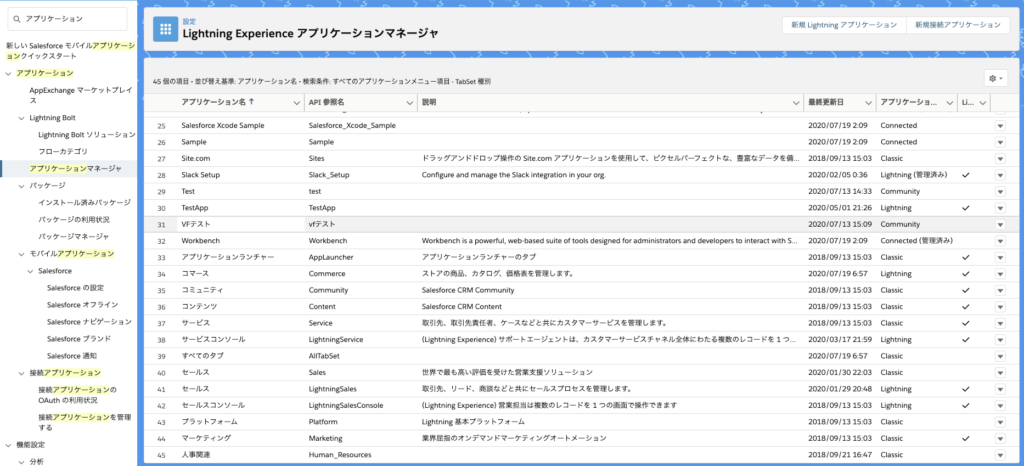The width and height of the screenshot is (1024, 466).
Task: Open AppExchange マーケットプレイス in sidebar
Action: click(81, 95)
